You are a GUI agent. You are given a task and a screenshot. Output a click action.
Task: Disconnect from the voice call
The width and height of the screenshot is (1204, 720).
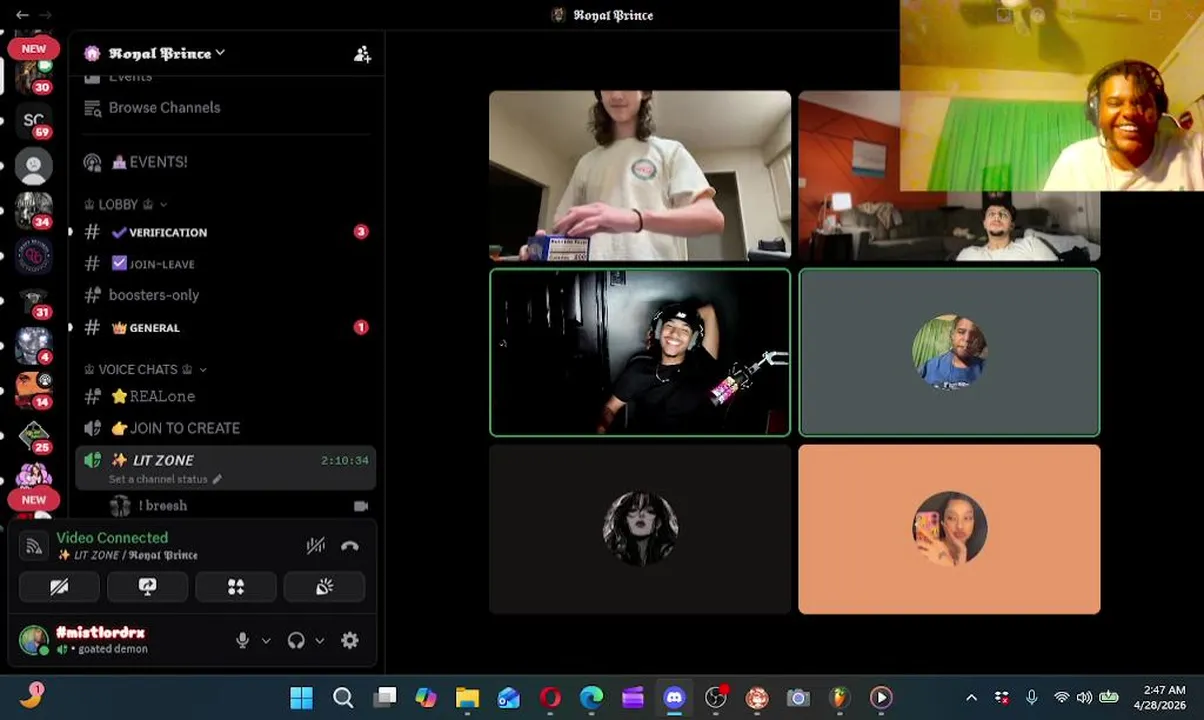tap(349, 546)
